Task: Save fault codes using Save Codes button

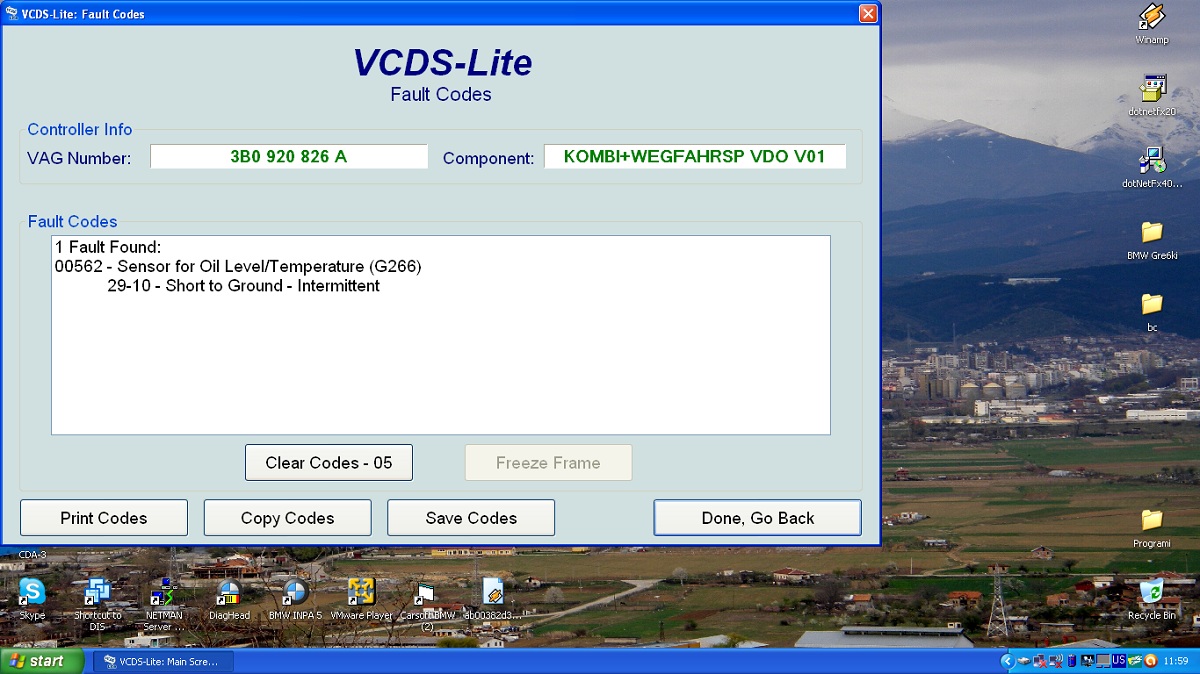Action: coord(471,518)
